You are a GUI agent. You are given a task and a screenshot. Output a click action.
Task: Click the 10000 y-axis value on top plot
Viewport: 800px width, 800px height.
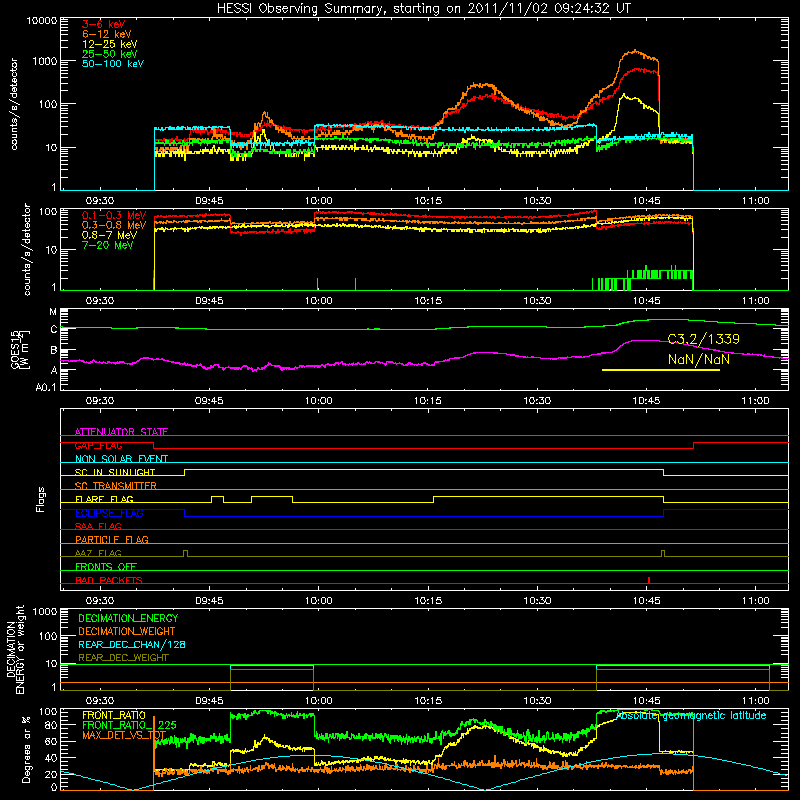click(x=42, y=21)
